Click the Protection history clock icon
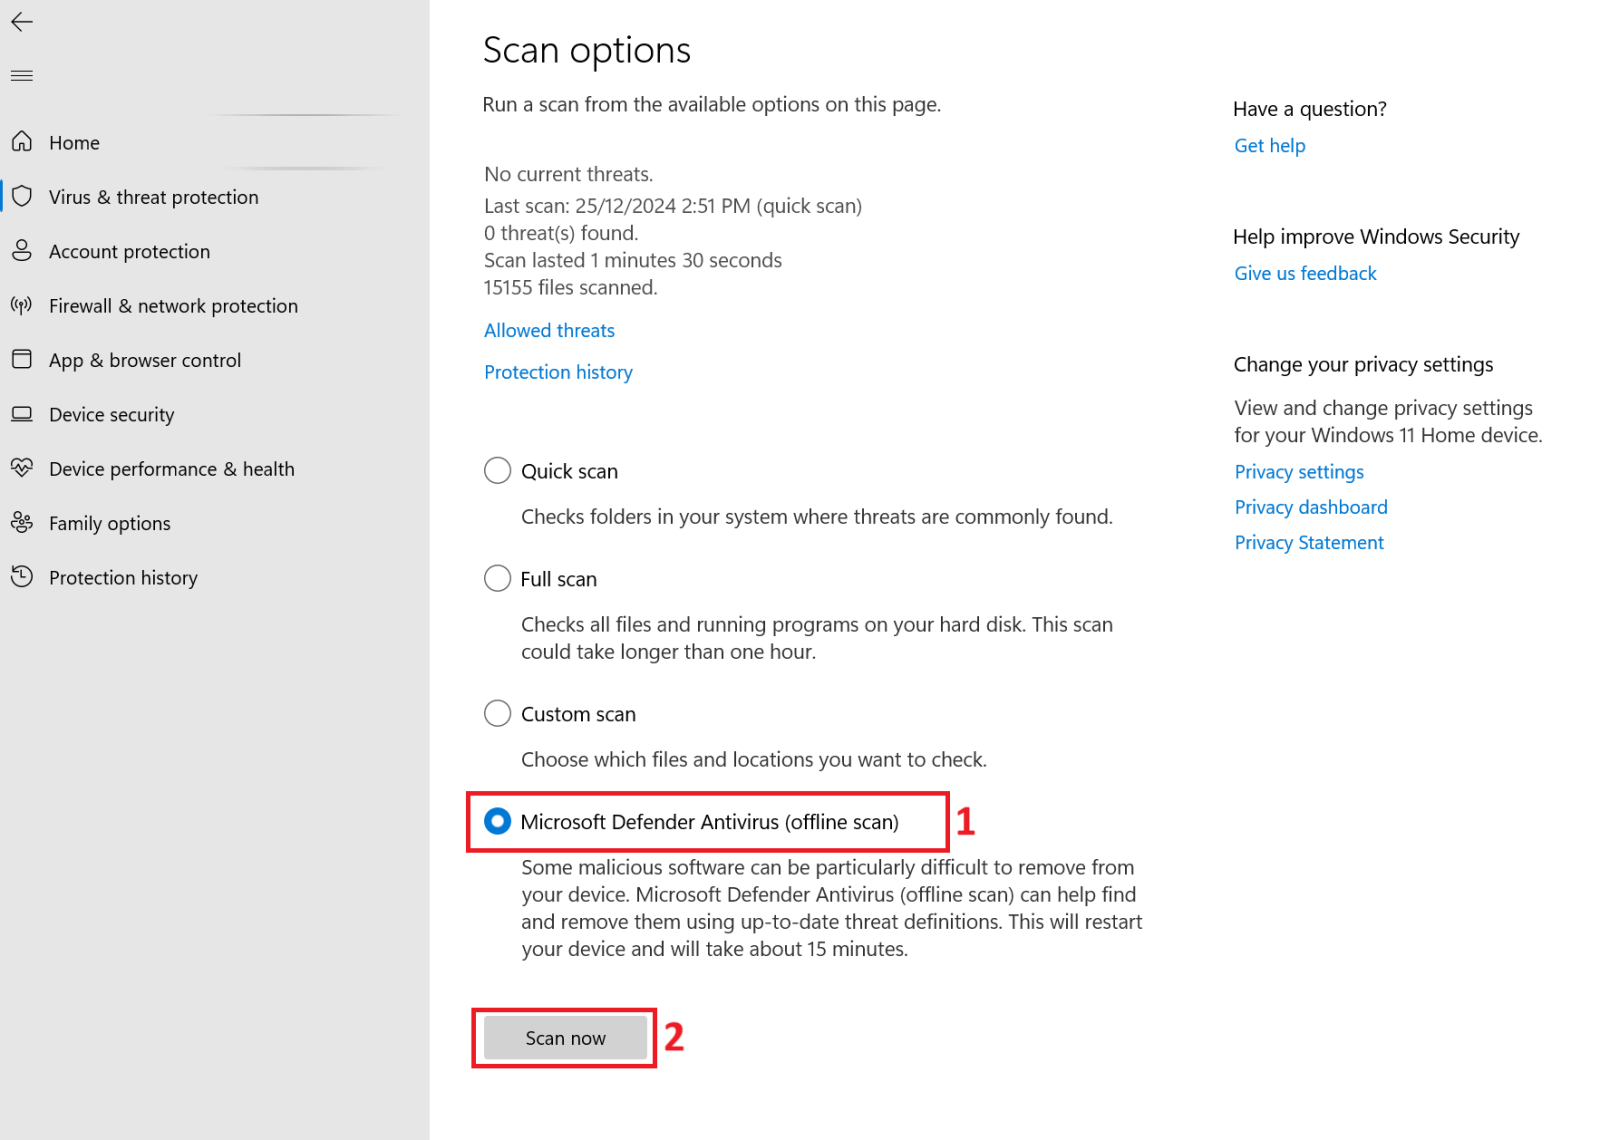 [22, 577]
